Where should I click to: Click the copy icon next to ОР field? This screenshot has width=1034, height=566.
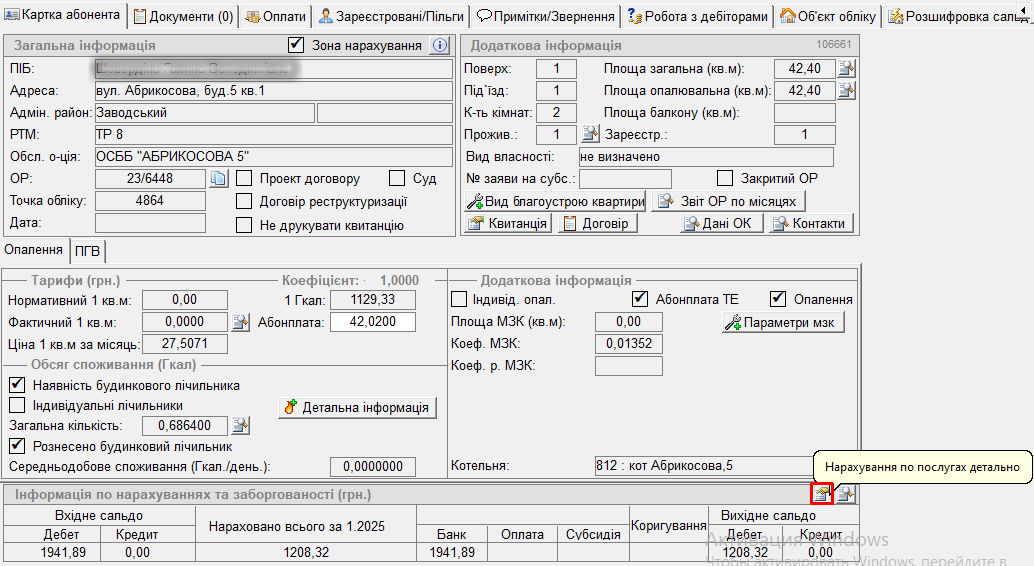pyautogui.click(x=219, y=179)
